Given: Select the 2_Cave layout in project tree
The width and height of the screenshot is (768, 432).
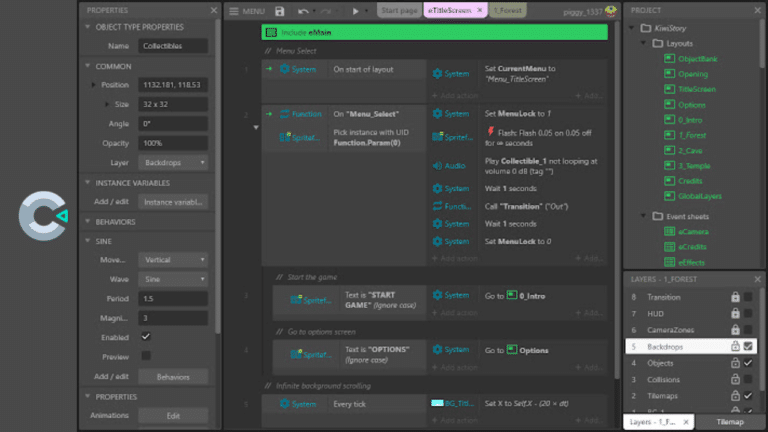Looking at the screenshot, I should (x=690, y=150).
